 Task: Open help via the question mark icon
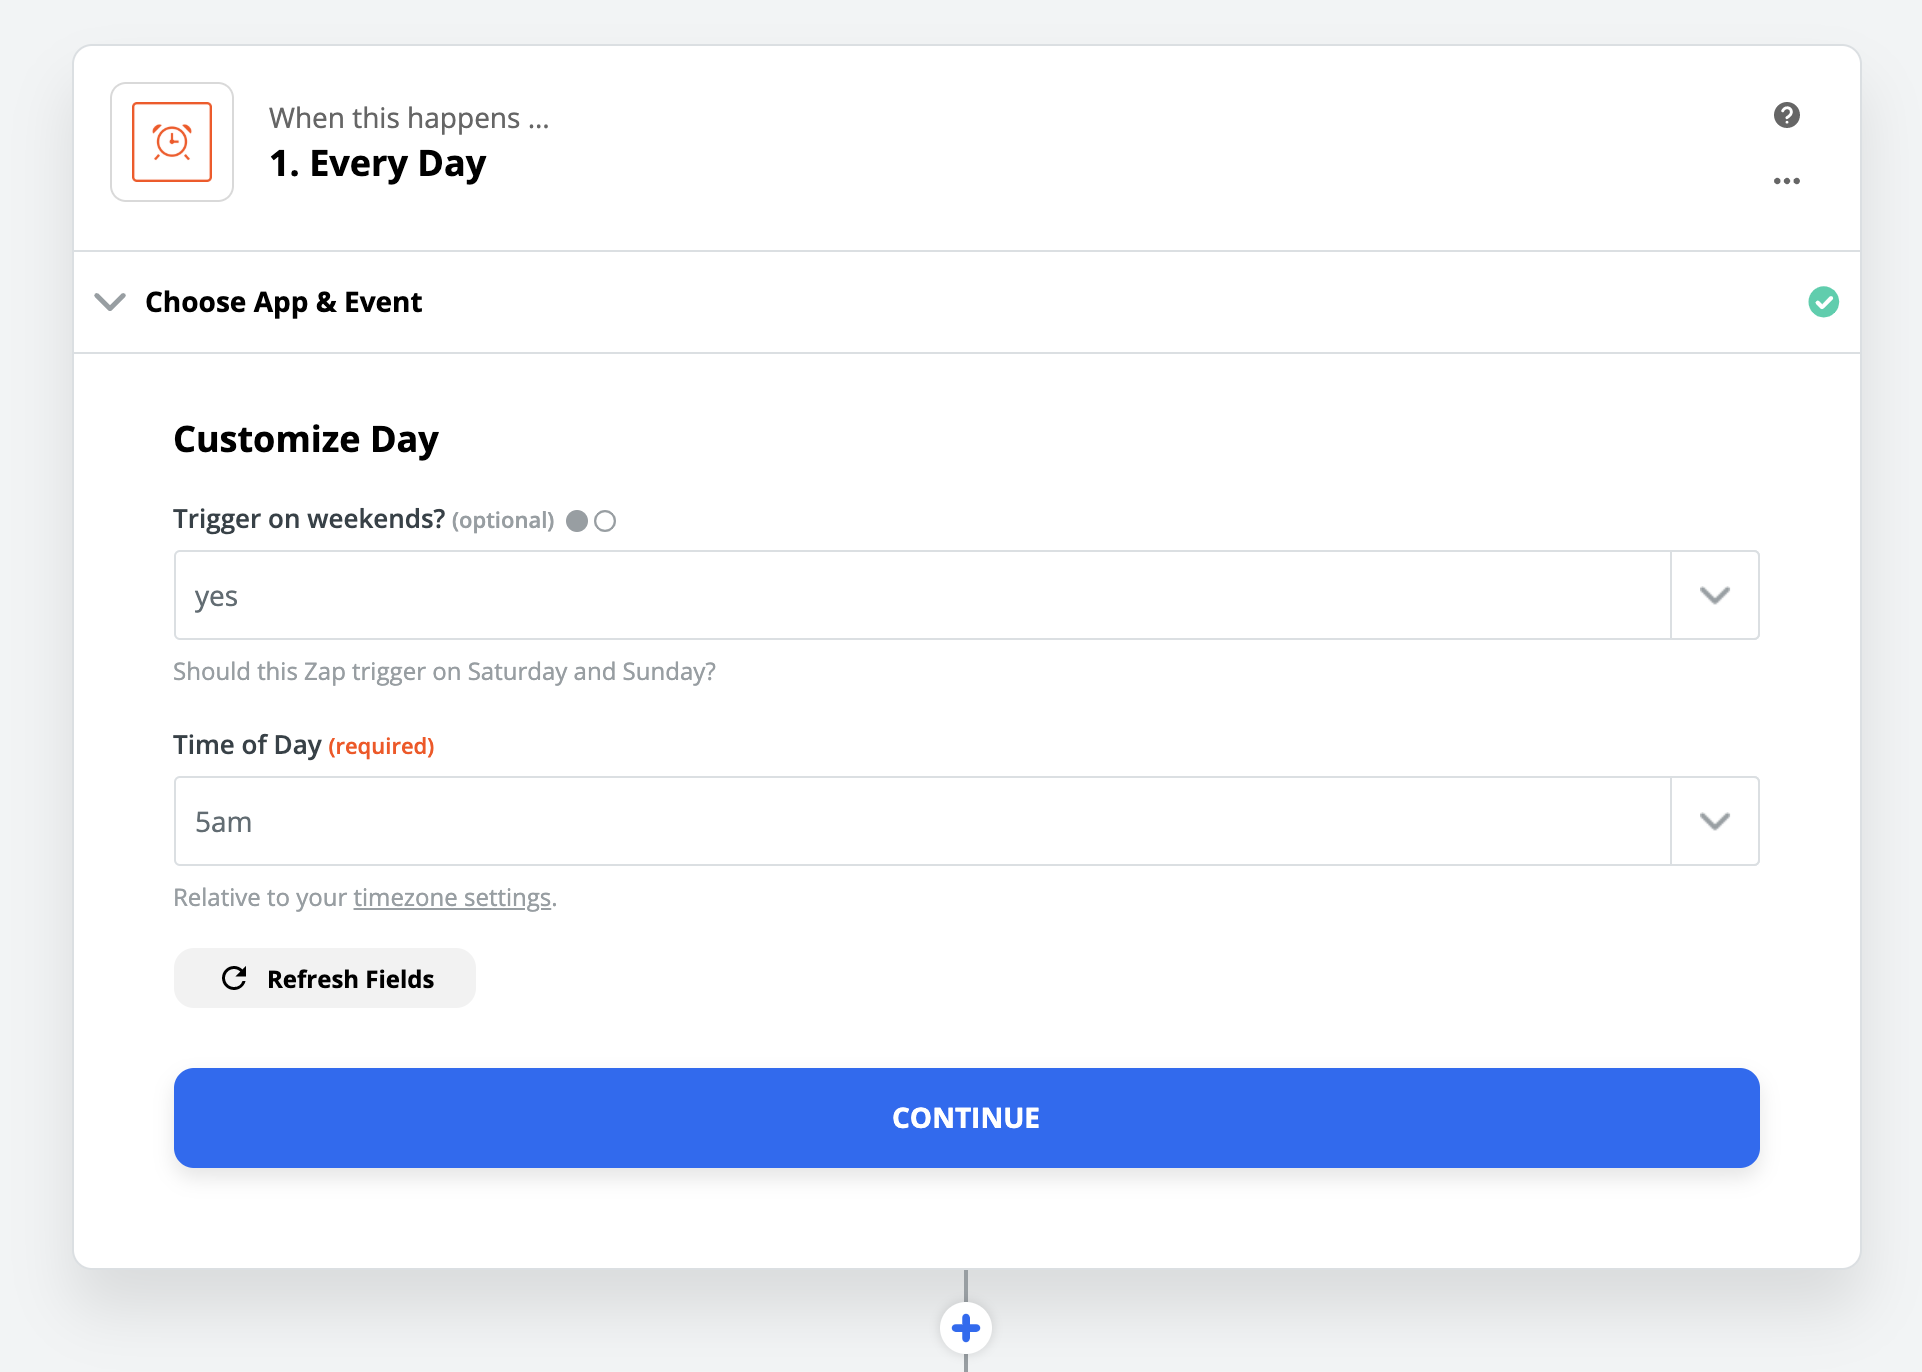coord(1786,115)
